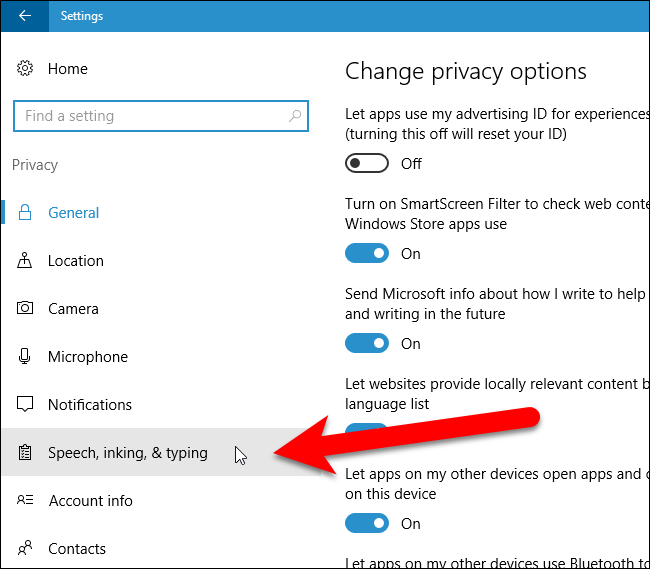Click the Speech, inking, & typing clipboard icon
The width and height of the screenshot is (650, 569).
click(x=26, y=453)
